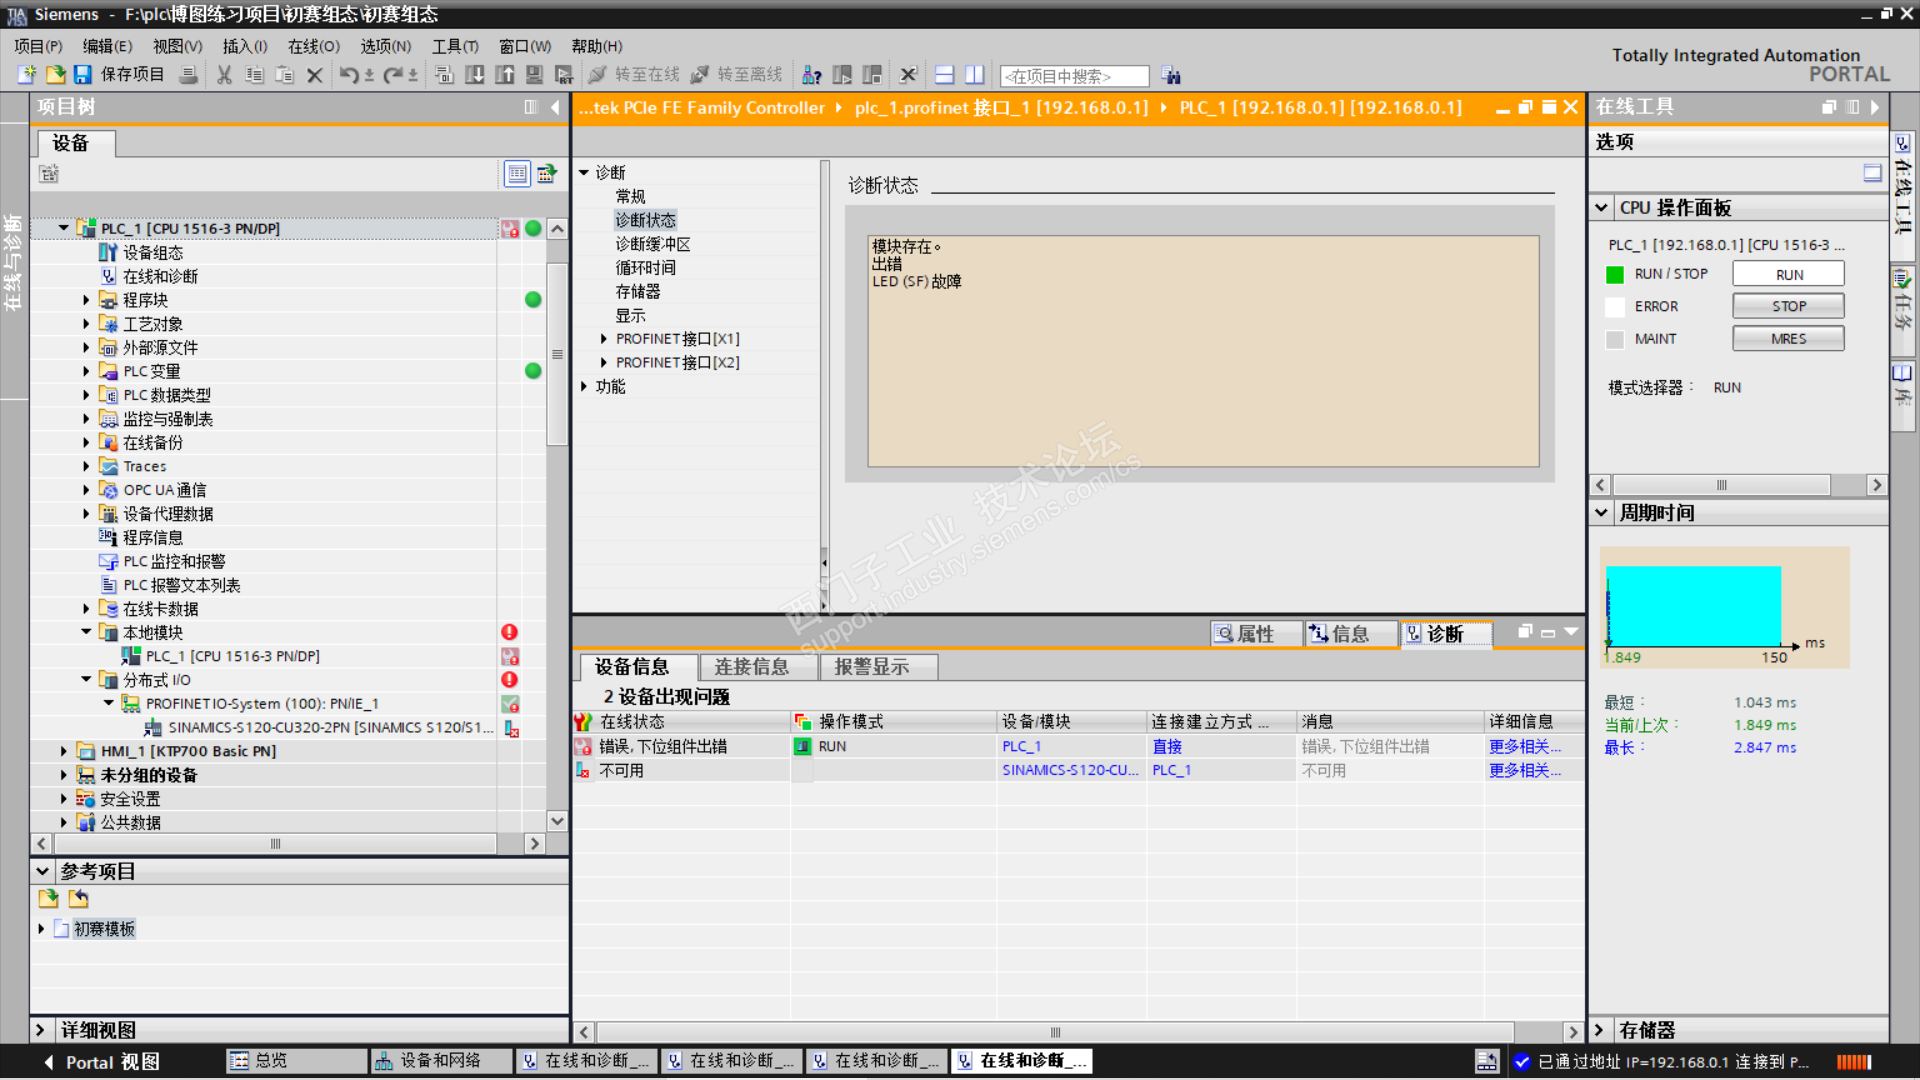Viewport: 1920px width, 1080px height.
Task: Click PLC_1 device link in table
Action: tap(1021, 747)
